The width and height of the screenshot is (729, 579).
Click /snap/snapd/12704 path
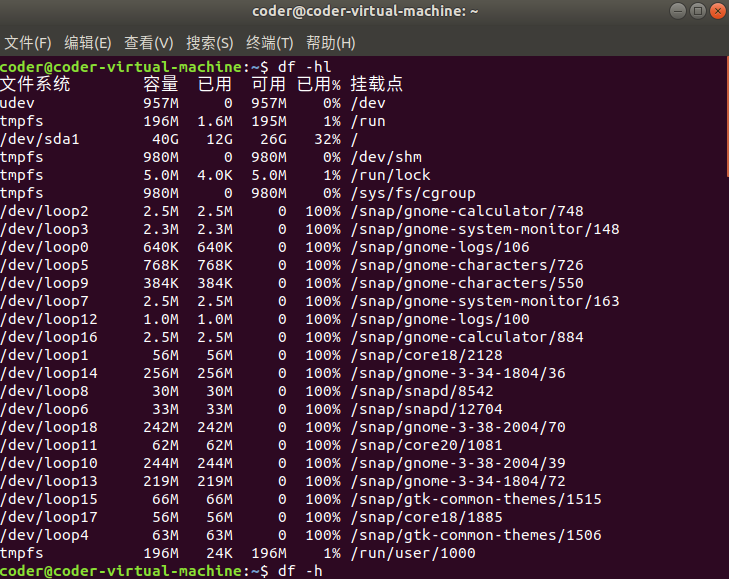point(427,409)
